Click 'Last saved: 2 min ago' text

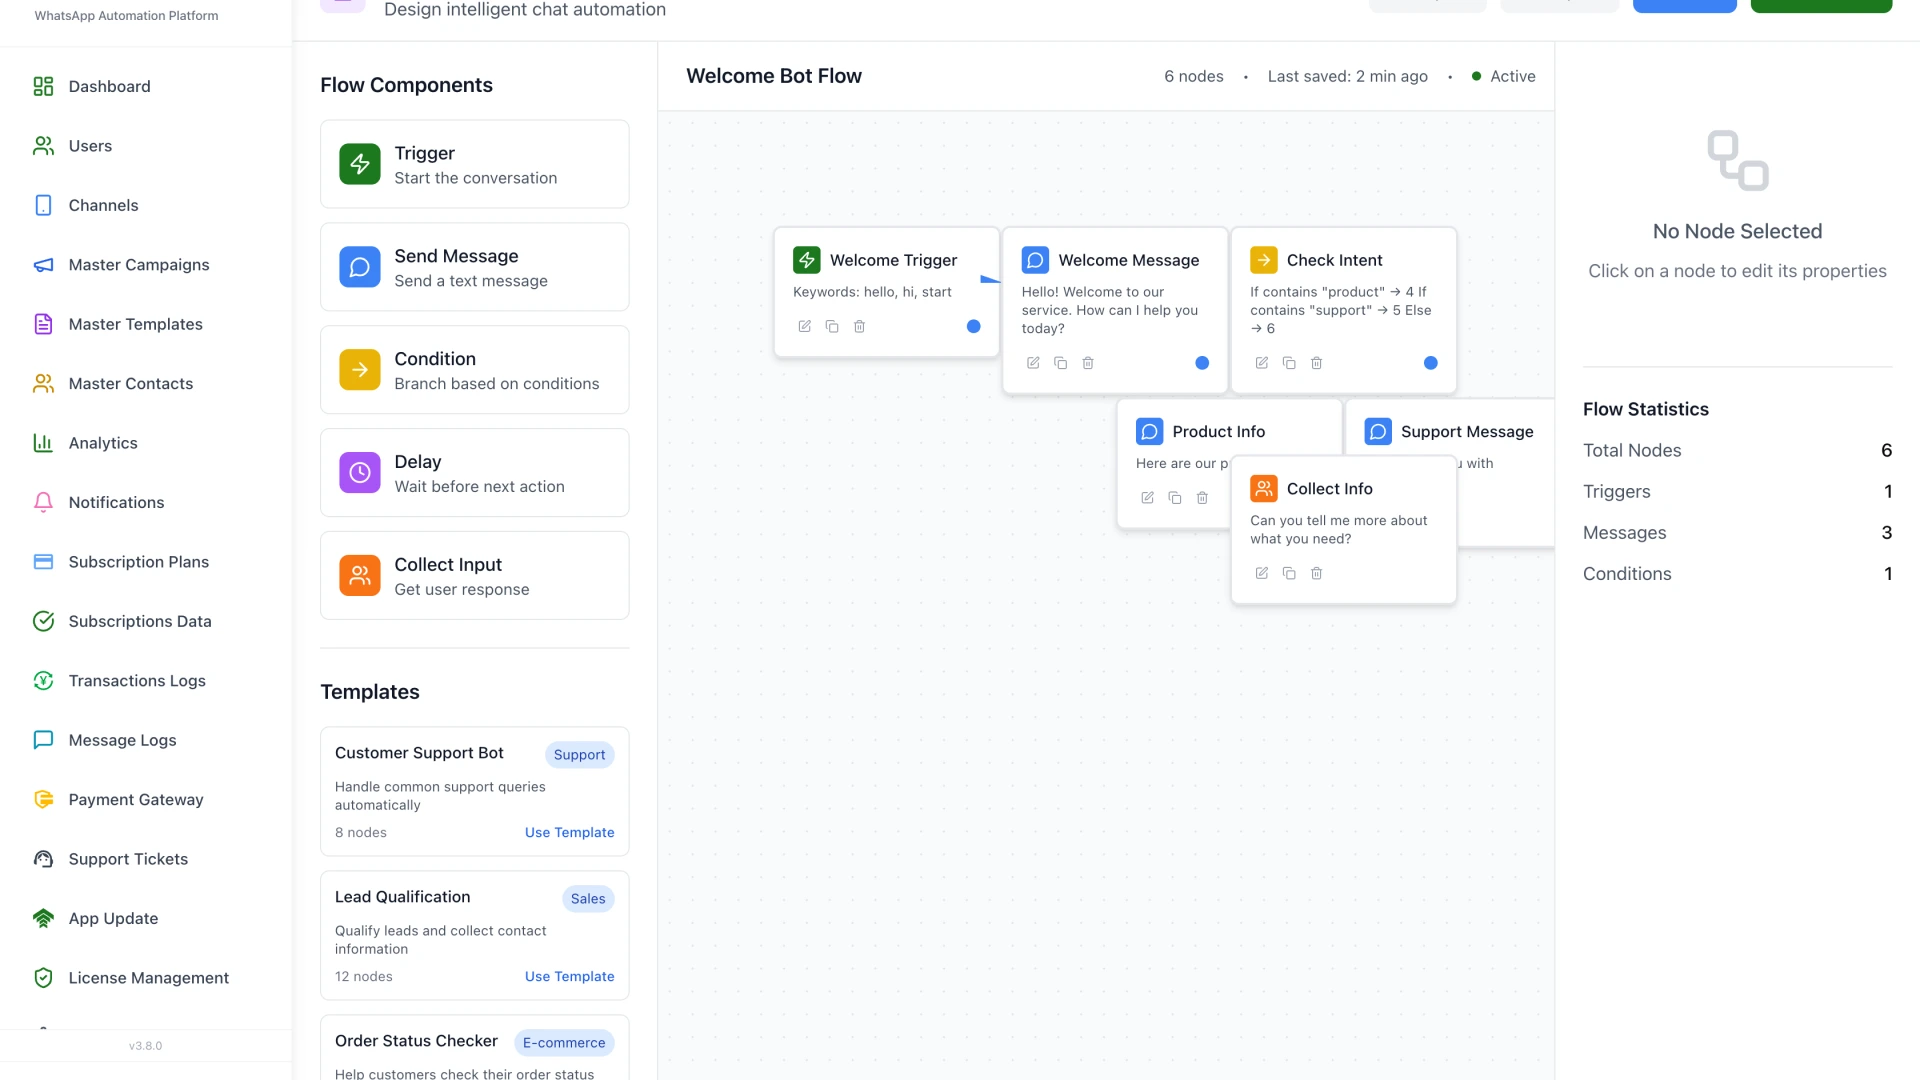point(1348,77)
